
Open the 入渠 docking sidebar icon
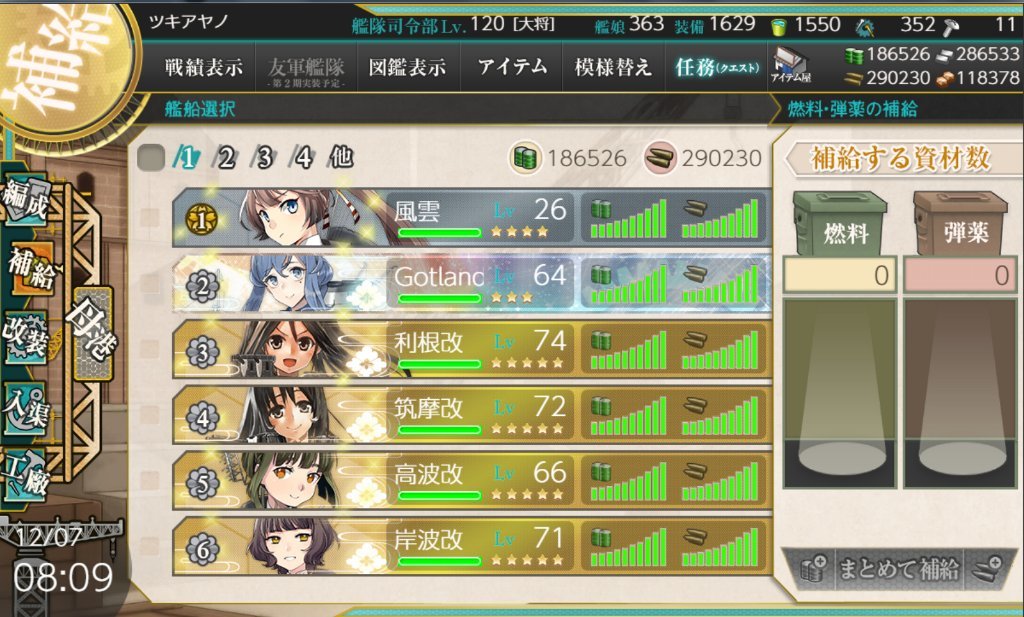tap(26, 408)
